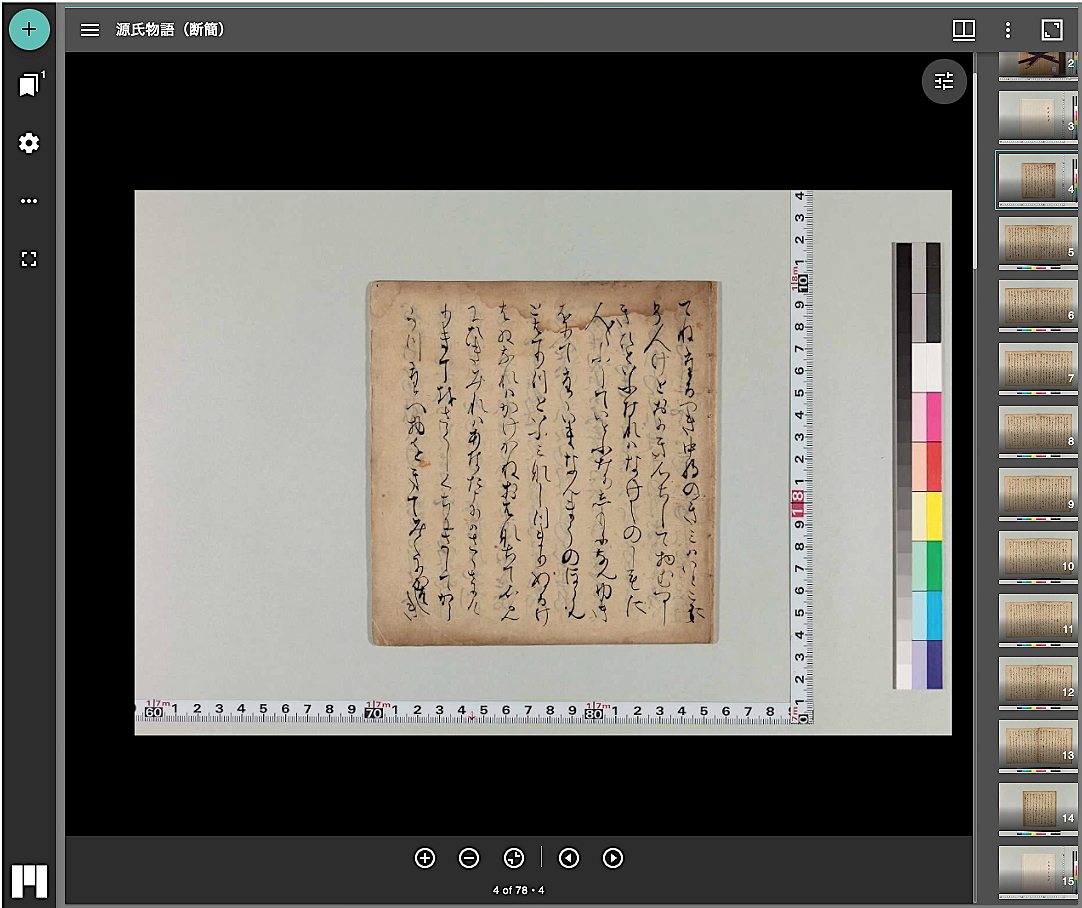Viewport: 1082px width, 908px height.
Task: Open the window options vertical dots menu
Action: pos(1007,30)
